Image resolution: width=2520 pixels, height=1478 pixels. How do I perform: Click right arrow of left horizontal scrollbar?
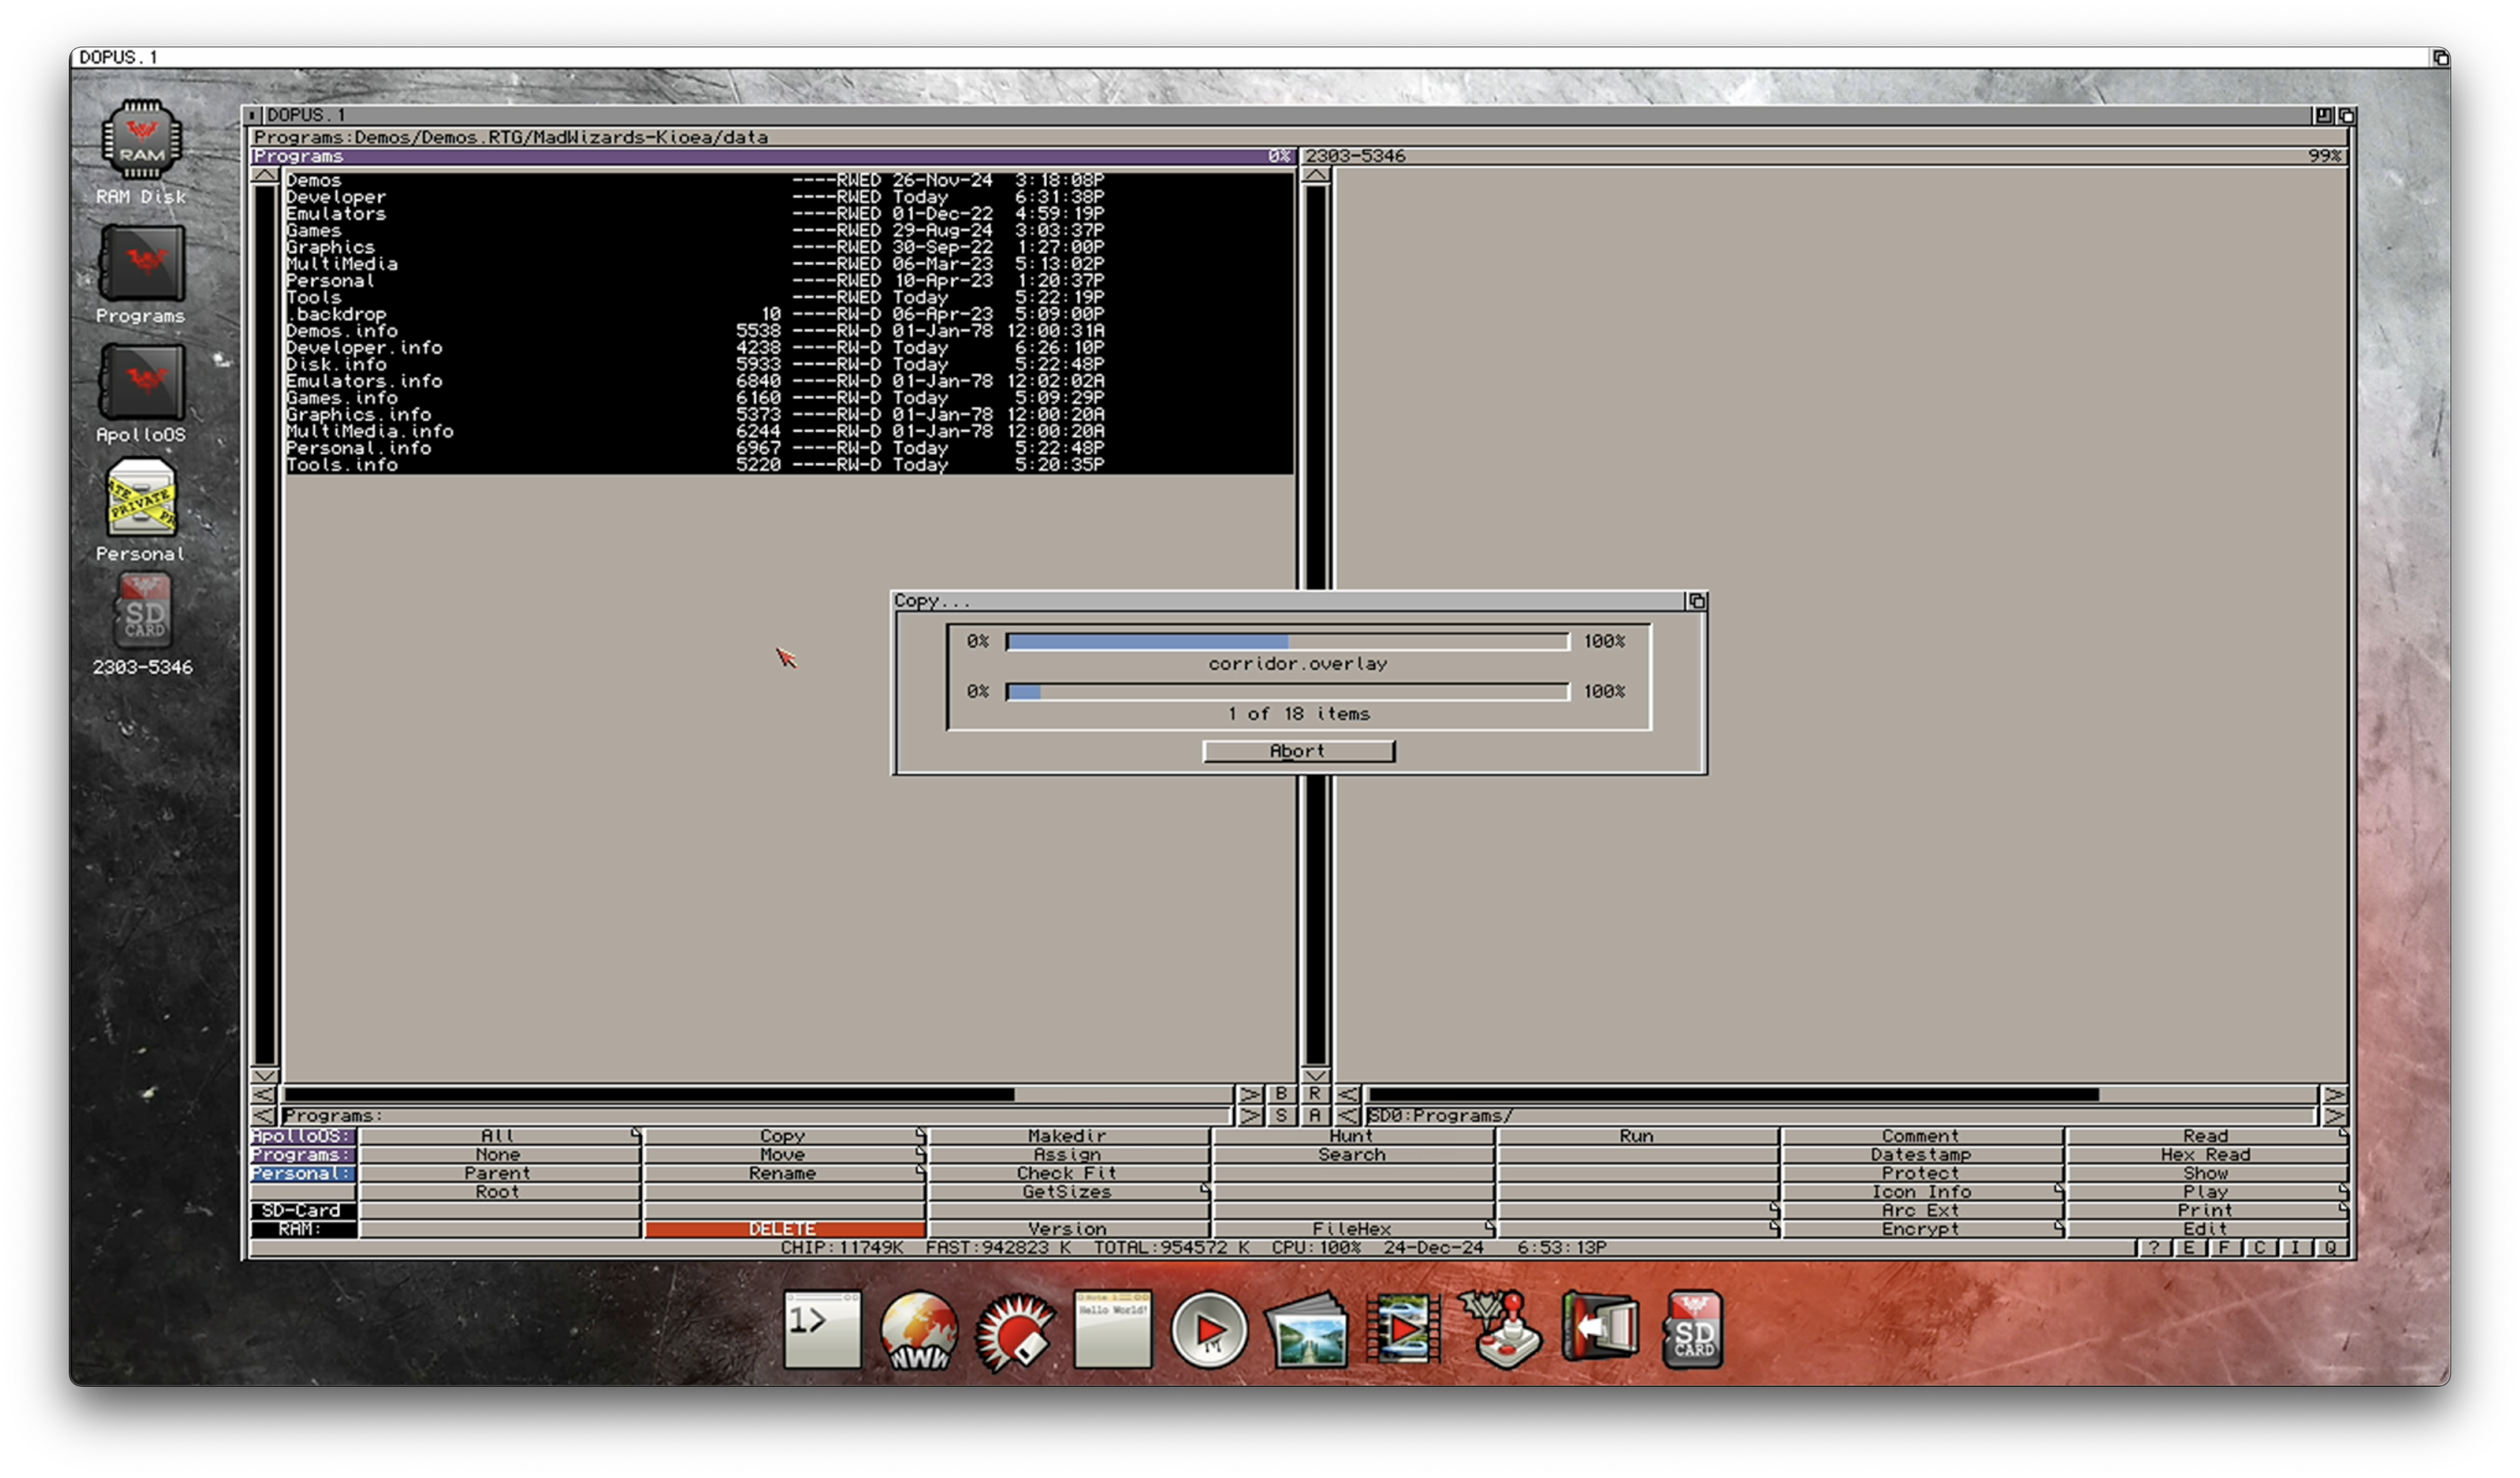1250,1095
